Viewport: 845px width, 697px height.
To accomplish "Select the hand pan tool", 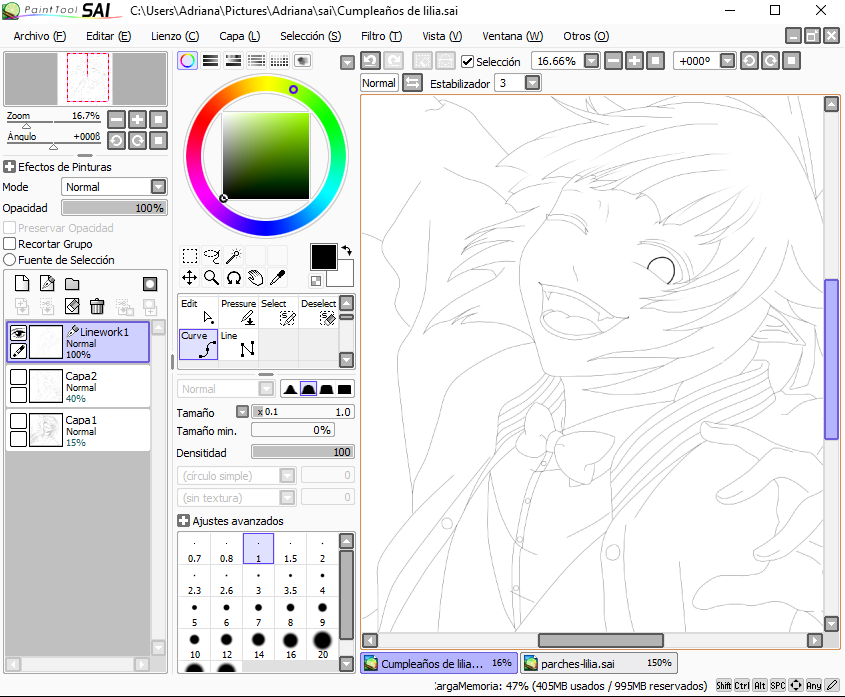I will click(255, 278).
